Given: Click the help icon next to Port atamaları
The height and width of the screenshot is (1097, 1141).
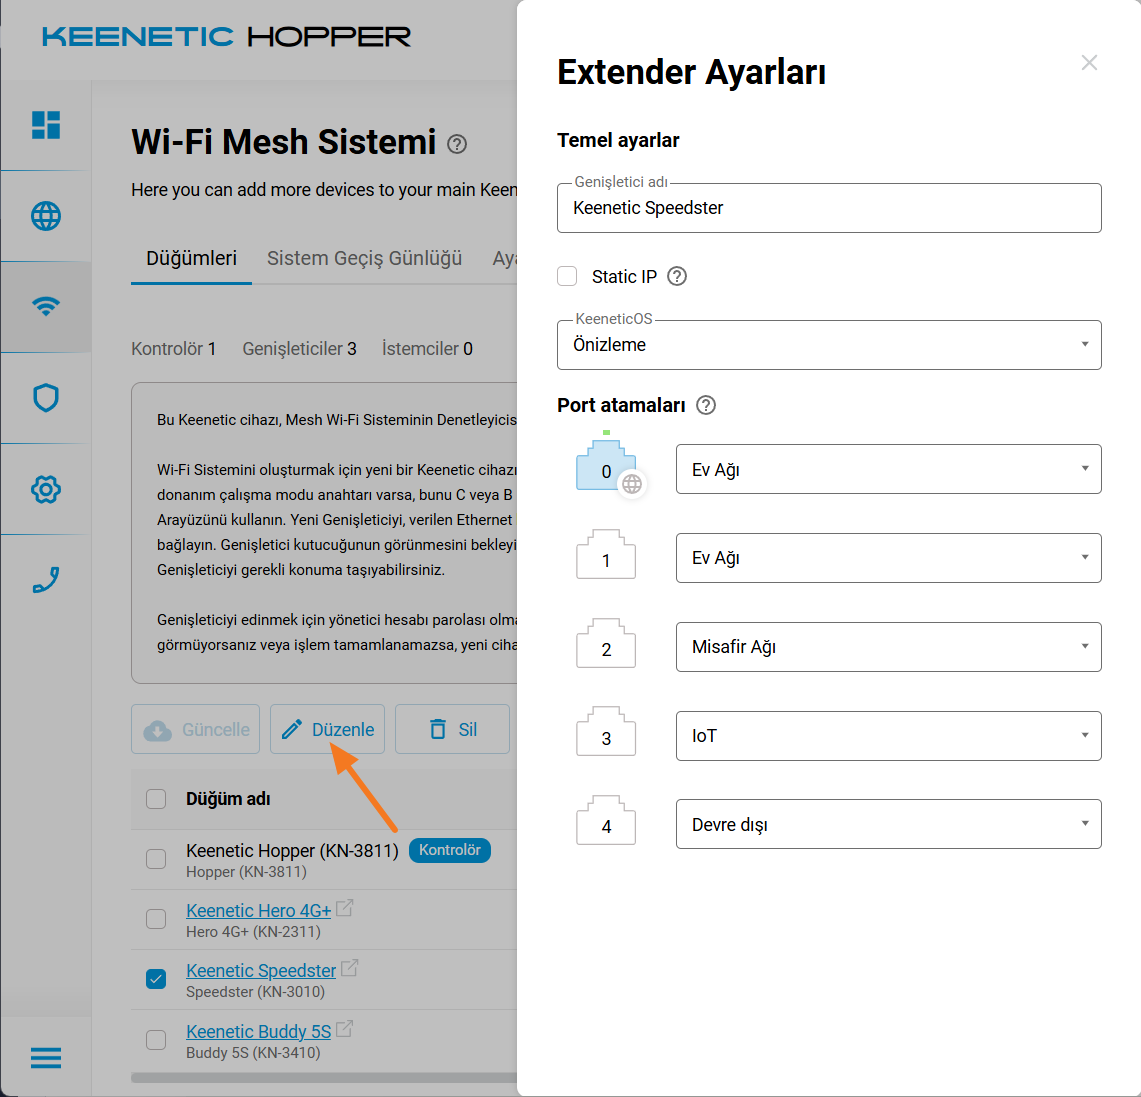Looking at the screenshot, I should coord(706,405).
